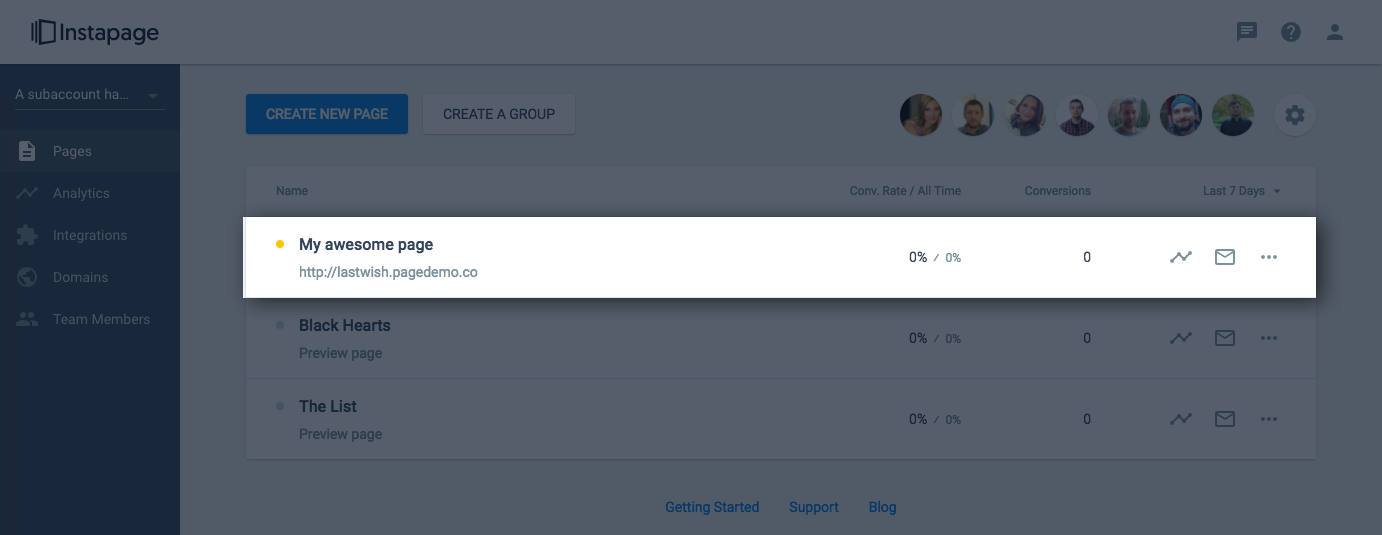1382x535 pixels.
Task: Open the Last 7 Days dropdown
Action: click(x=1242, y=190)
